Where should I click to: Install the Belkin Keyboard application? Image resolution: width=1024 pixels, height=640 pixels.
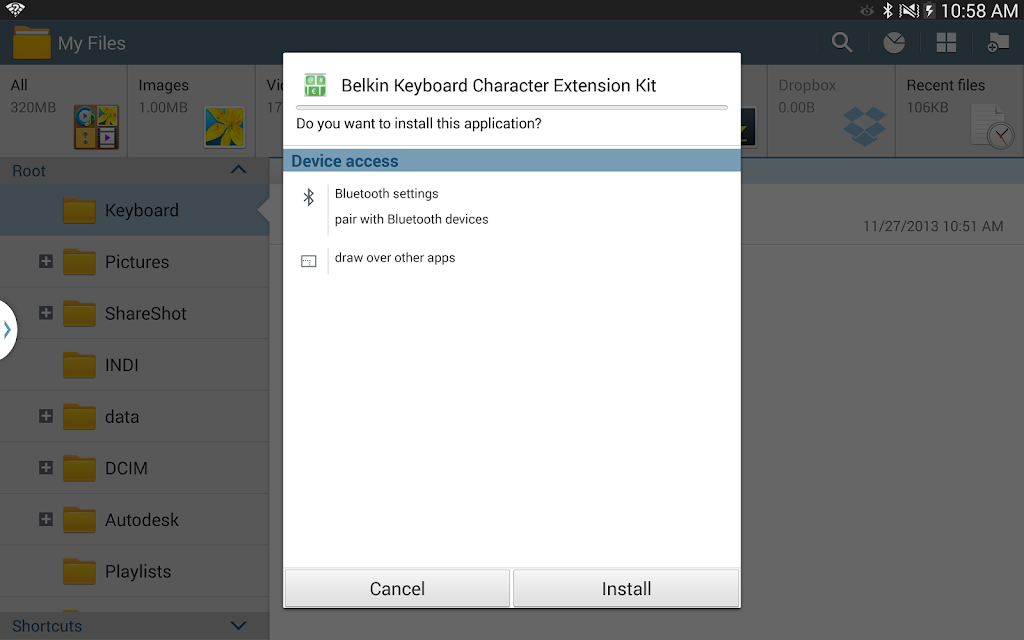(x=626, y=588)
